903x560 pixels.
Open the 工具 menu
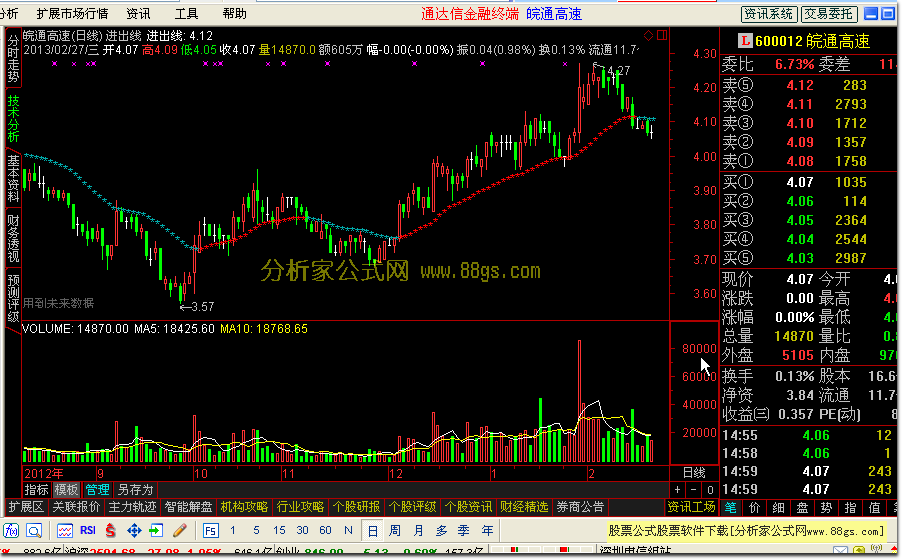(186, 13)
